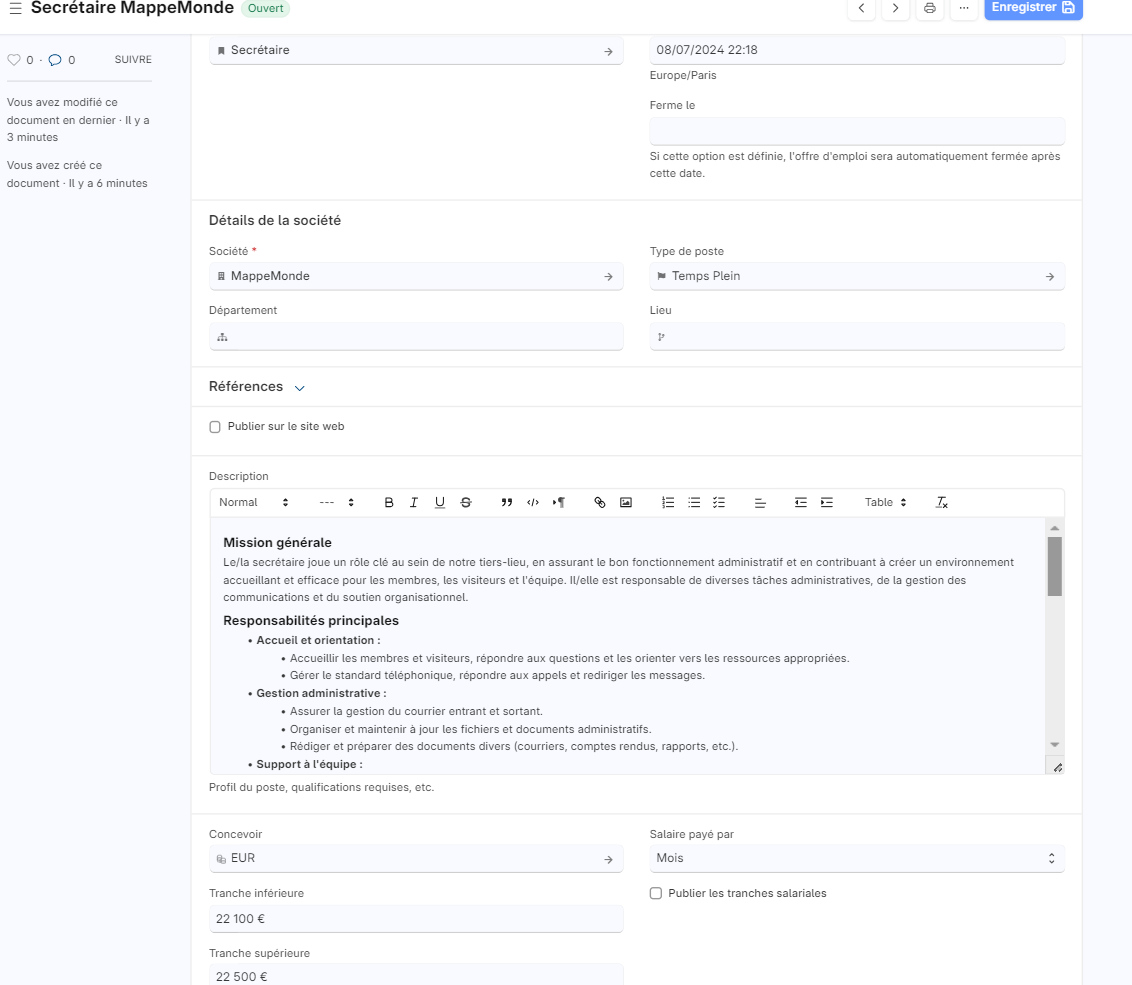Open the Salaire payé par dropdown
This screenshot has height=985, width=1132.
tap(857, 858)
